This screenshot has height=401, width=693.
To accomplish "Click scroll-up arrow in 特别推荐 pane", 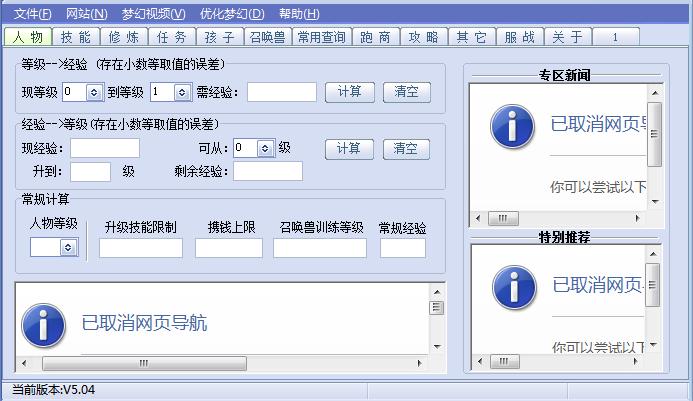I will point(653,254).
